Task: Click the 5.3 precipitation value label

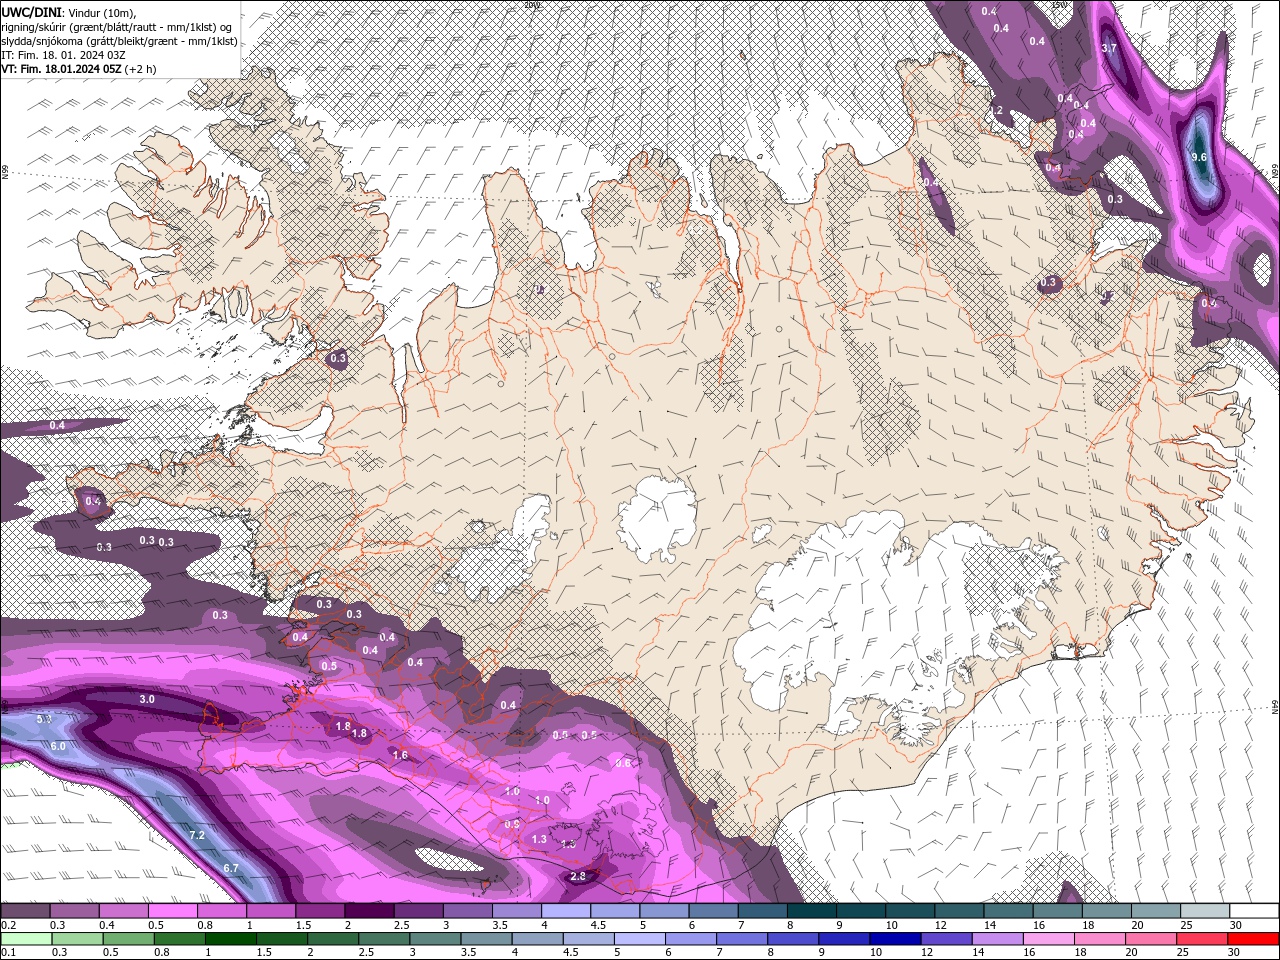Action: click(x=44, y=719)
